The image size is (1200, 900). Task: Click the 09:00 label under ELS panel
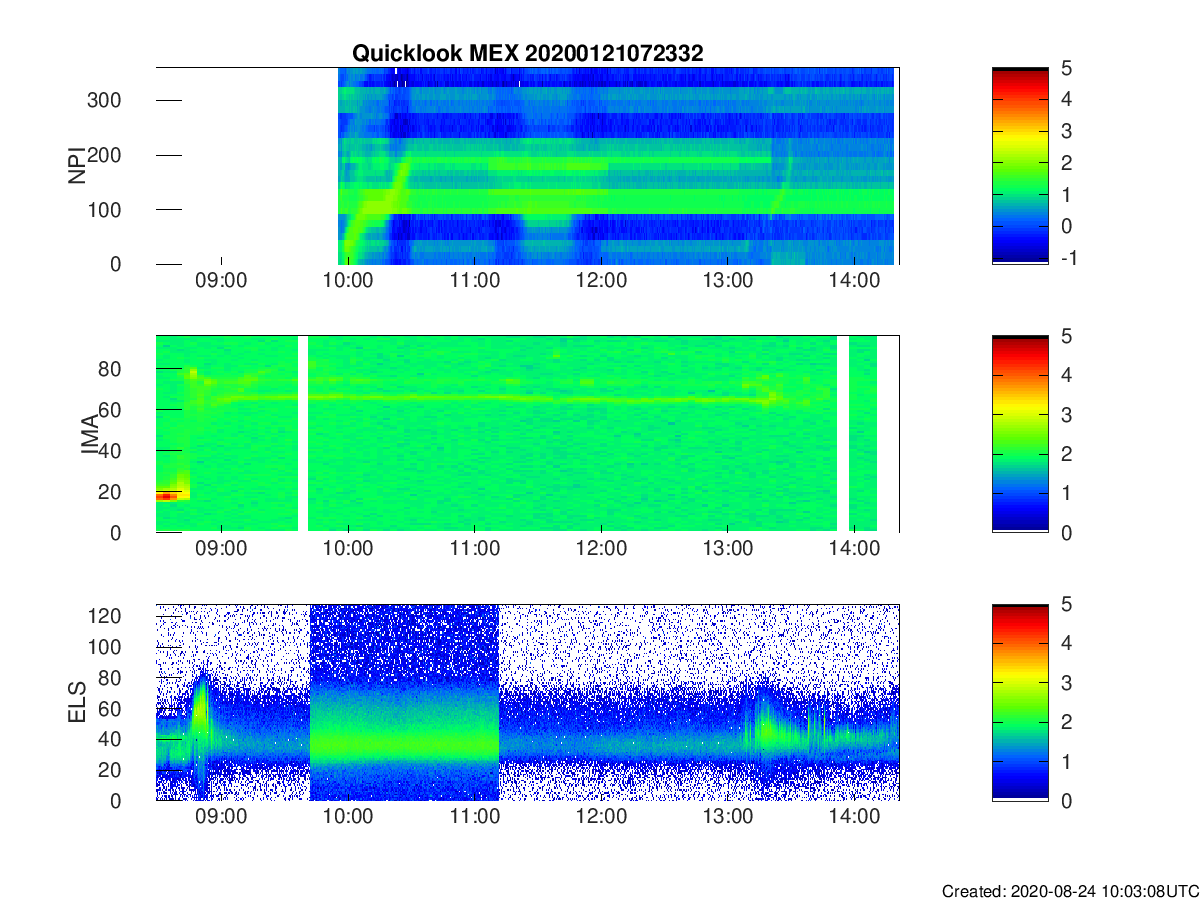point(221,817)
